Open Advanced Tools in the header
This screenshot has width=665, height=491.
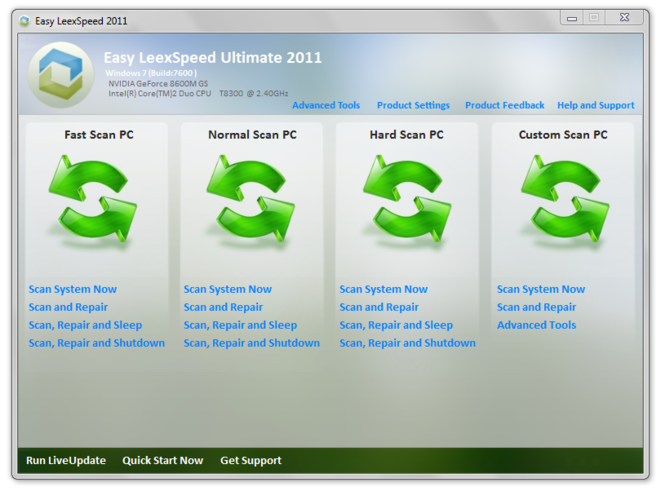click(326, 105)
